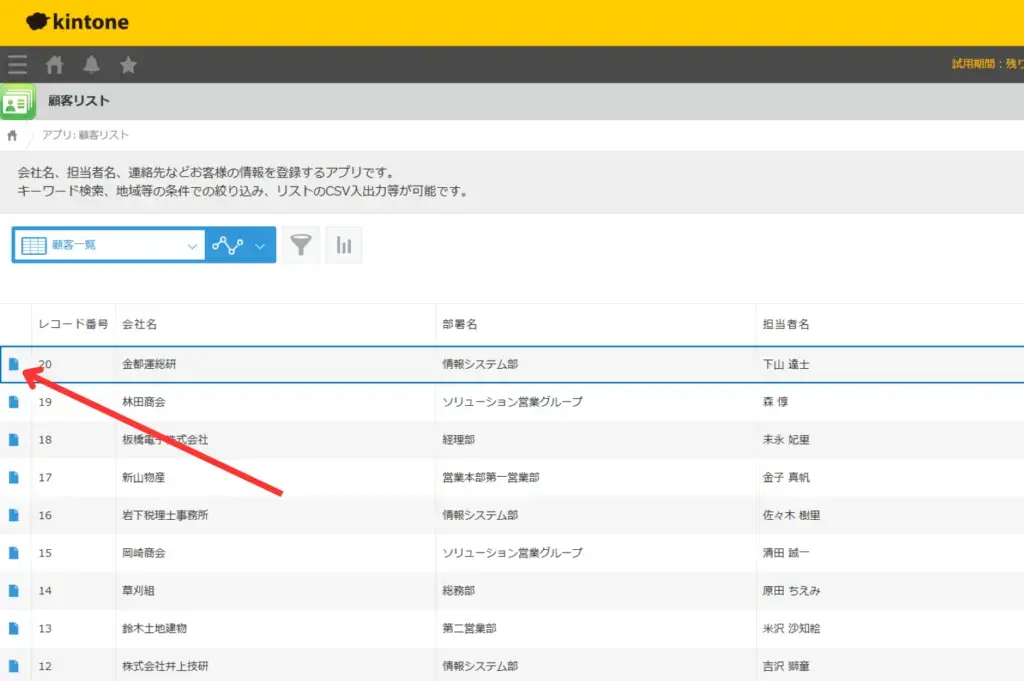Open the 試用期間 trial period link
Viewport: 1024px width, 681px height.
click(x=990, y=62)
